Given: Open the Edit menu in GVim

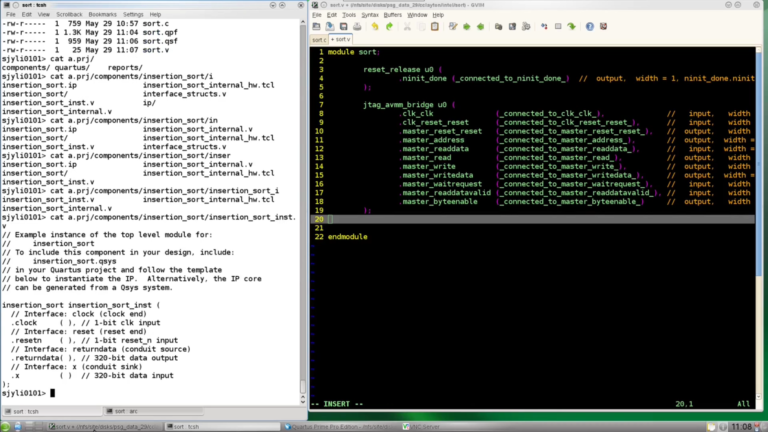Looking at the screenshot, I should [332, 15].
